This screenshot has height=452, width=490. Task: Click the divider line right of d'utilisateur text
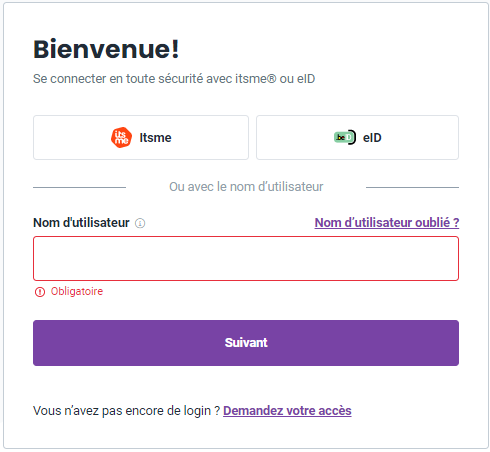click(412, 187)
